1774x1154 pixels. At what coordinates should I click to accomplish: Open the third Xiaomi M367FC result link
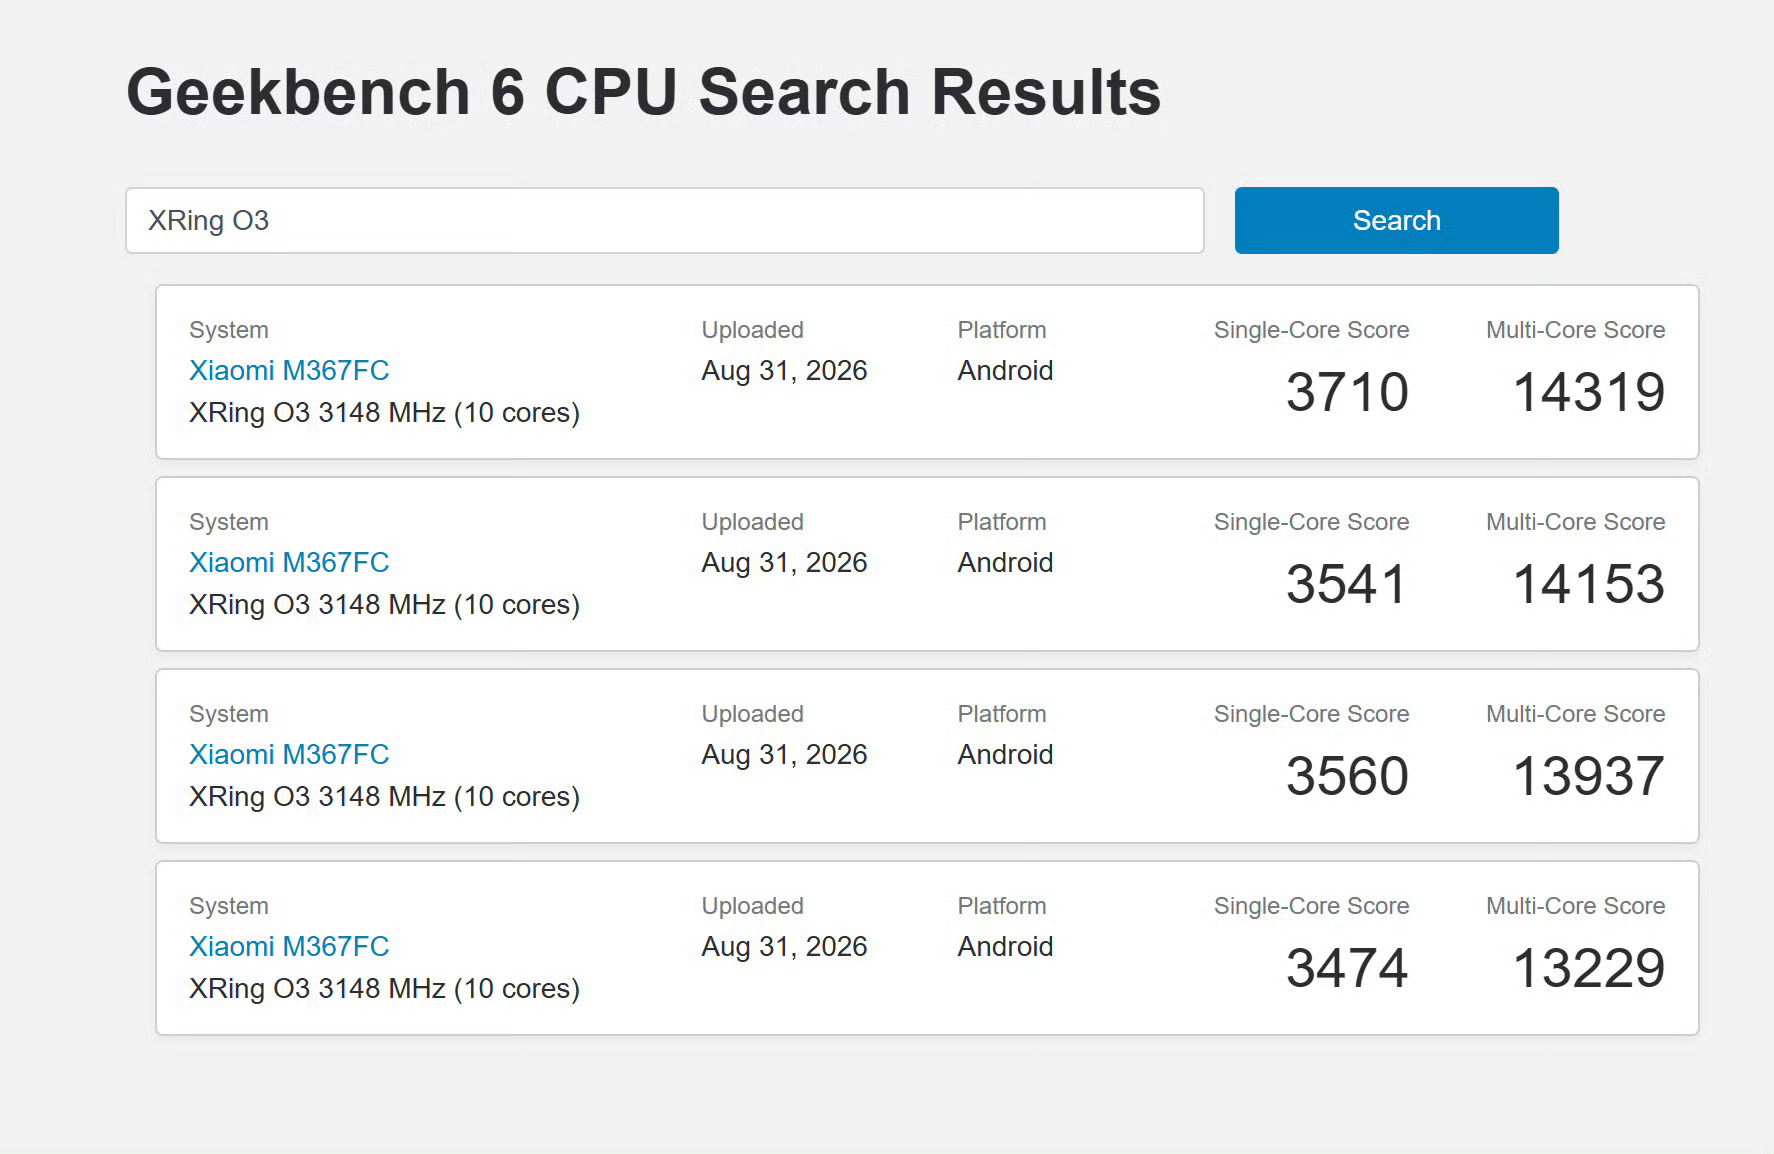click(x=289, y=754)
